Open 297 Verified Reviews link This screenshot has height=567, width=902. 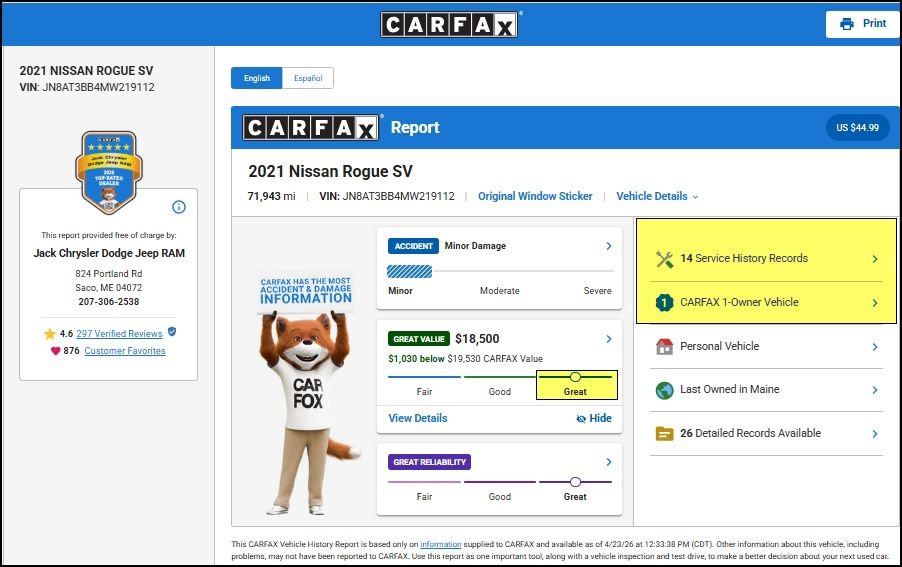(x=119, y=334)
